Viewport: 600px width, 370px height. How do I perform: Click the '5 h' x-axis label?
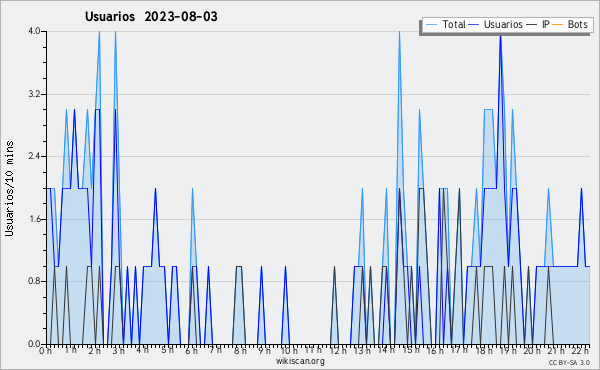(167, 350)
